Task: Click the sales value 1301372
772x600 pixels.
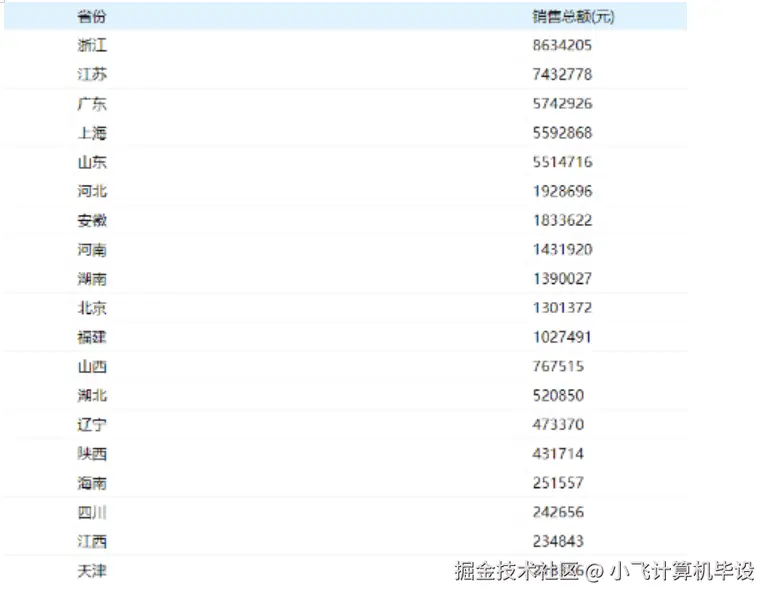Action: coord(562,308)
